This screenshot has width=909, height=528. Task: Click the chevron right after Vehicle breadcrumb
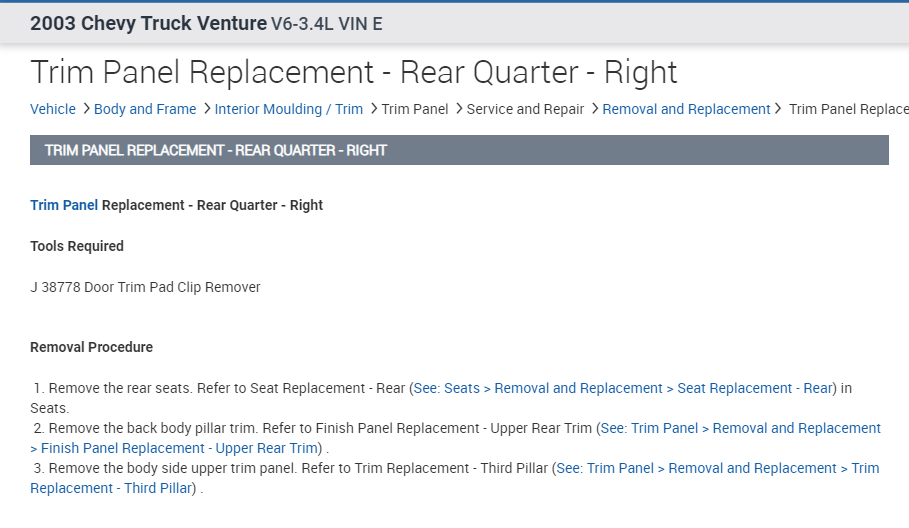tap(86, 108)
